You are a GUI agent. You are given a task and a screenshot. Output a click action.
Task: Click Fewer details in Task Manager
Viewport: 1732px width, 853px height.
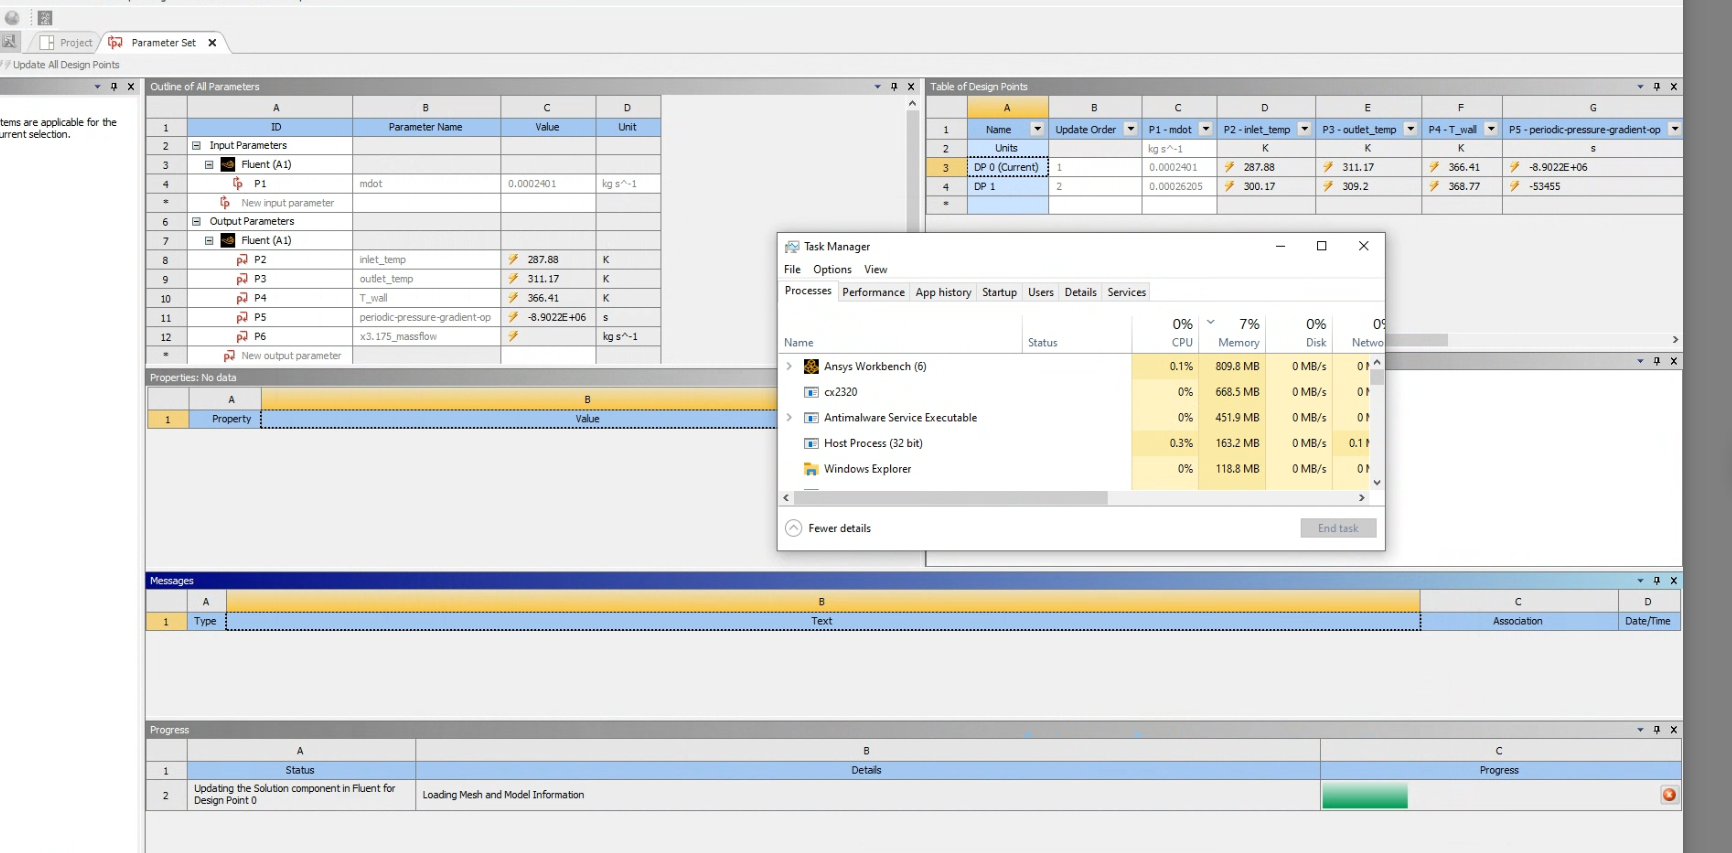point(838,528)
